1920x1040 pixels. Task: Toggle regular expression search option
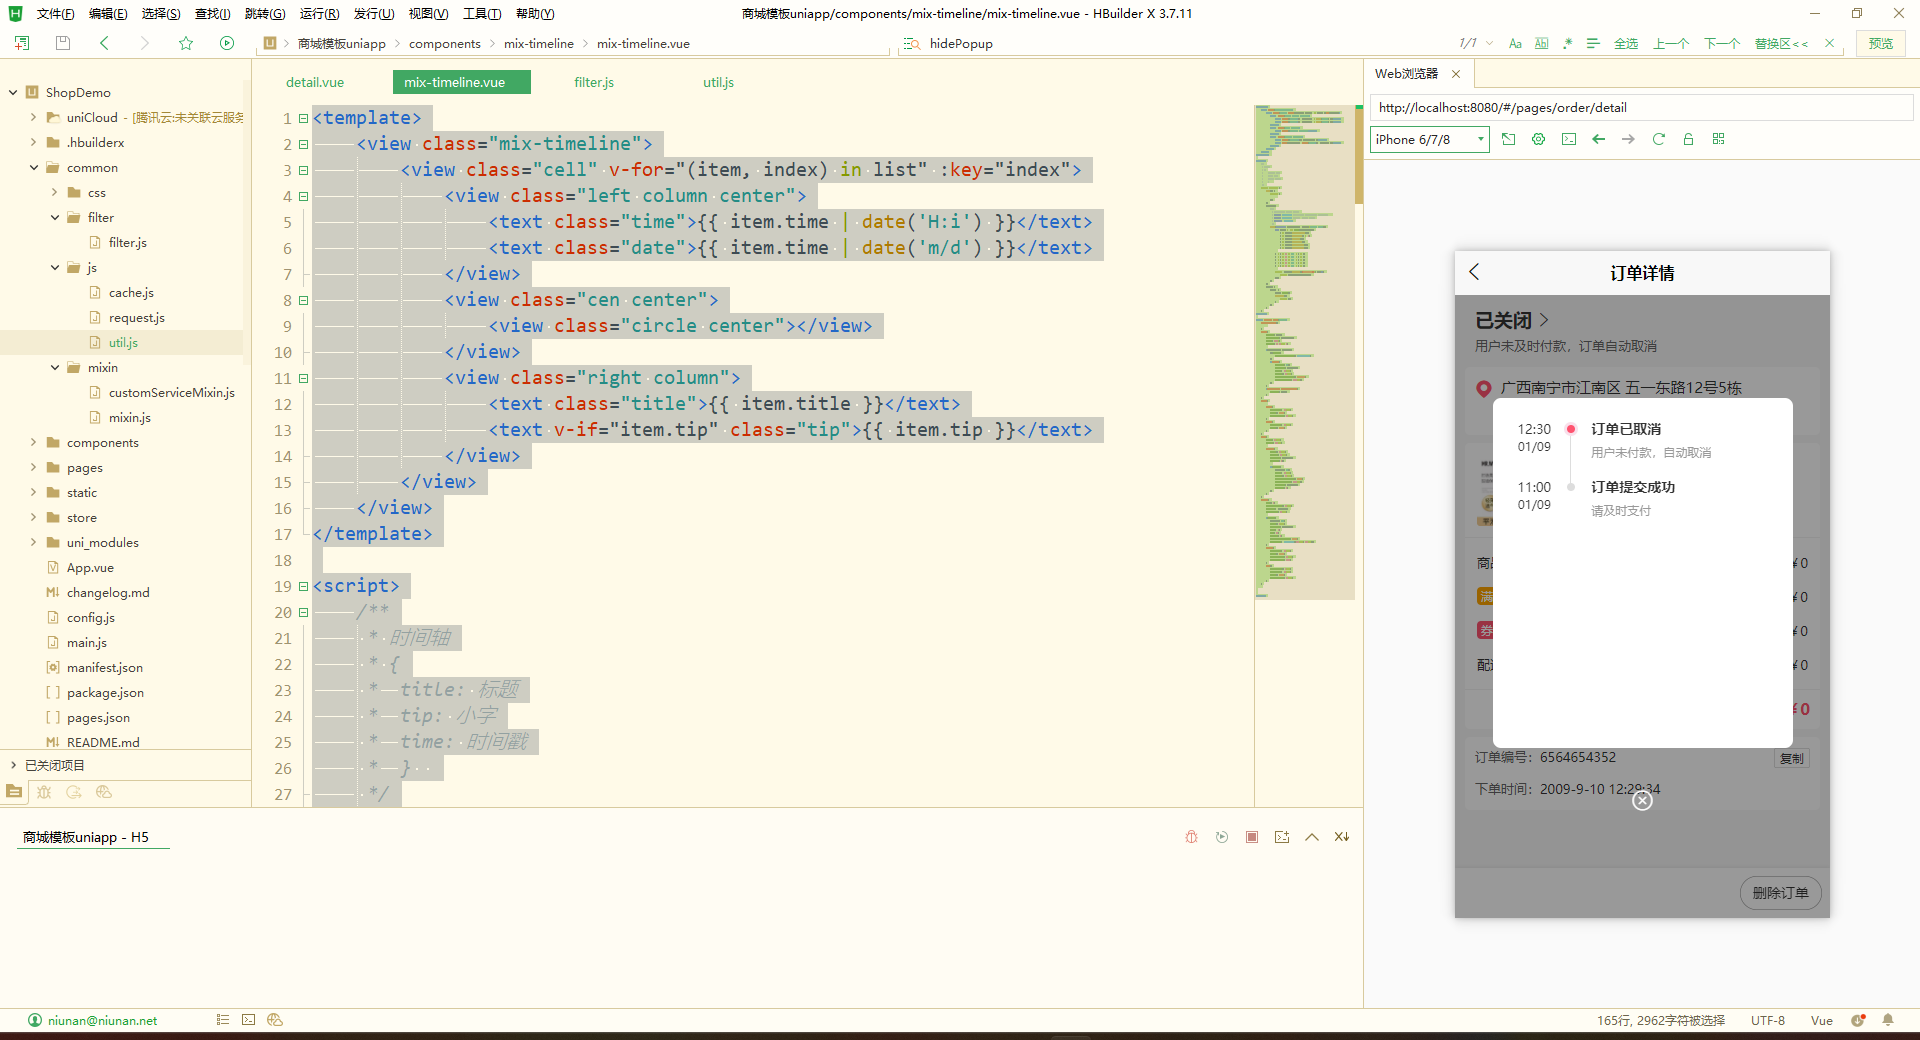pos(1567,43)
